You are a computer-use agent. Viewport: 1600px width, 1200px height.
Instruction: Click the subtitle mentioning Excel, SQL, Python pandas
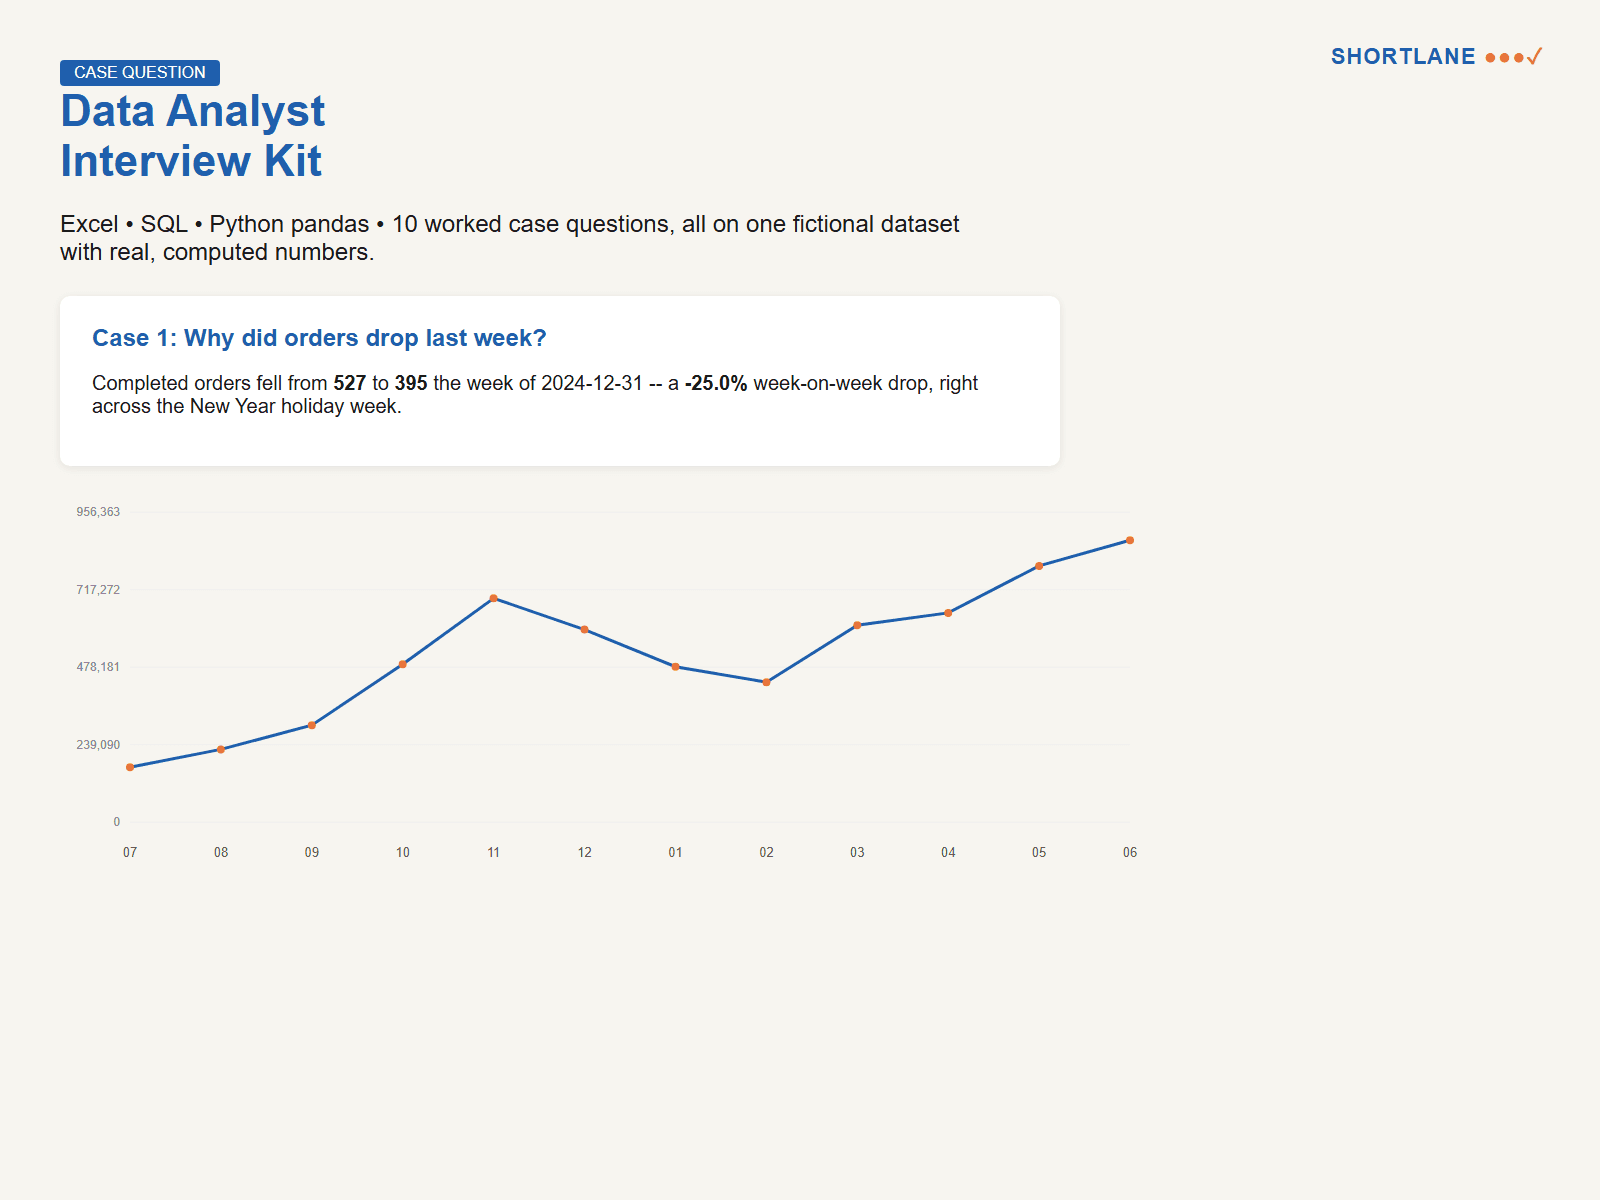point(510,238)
